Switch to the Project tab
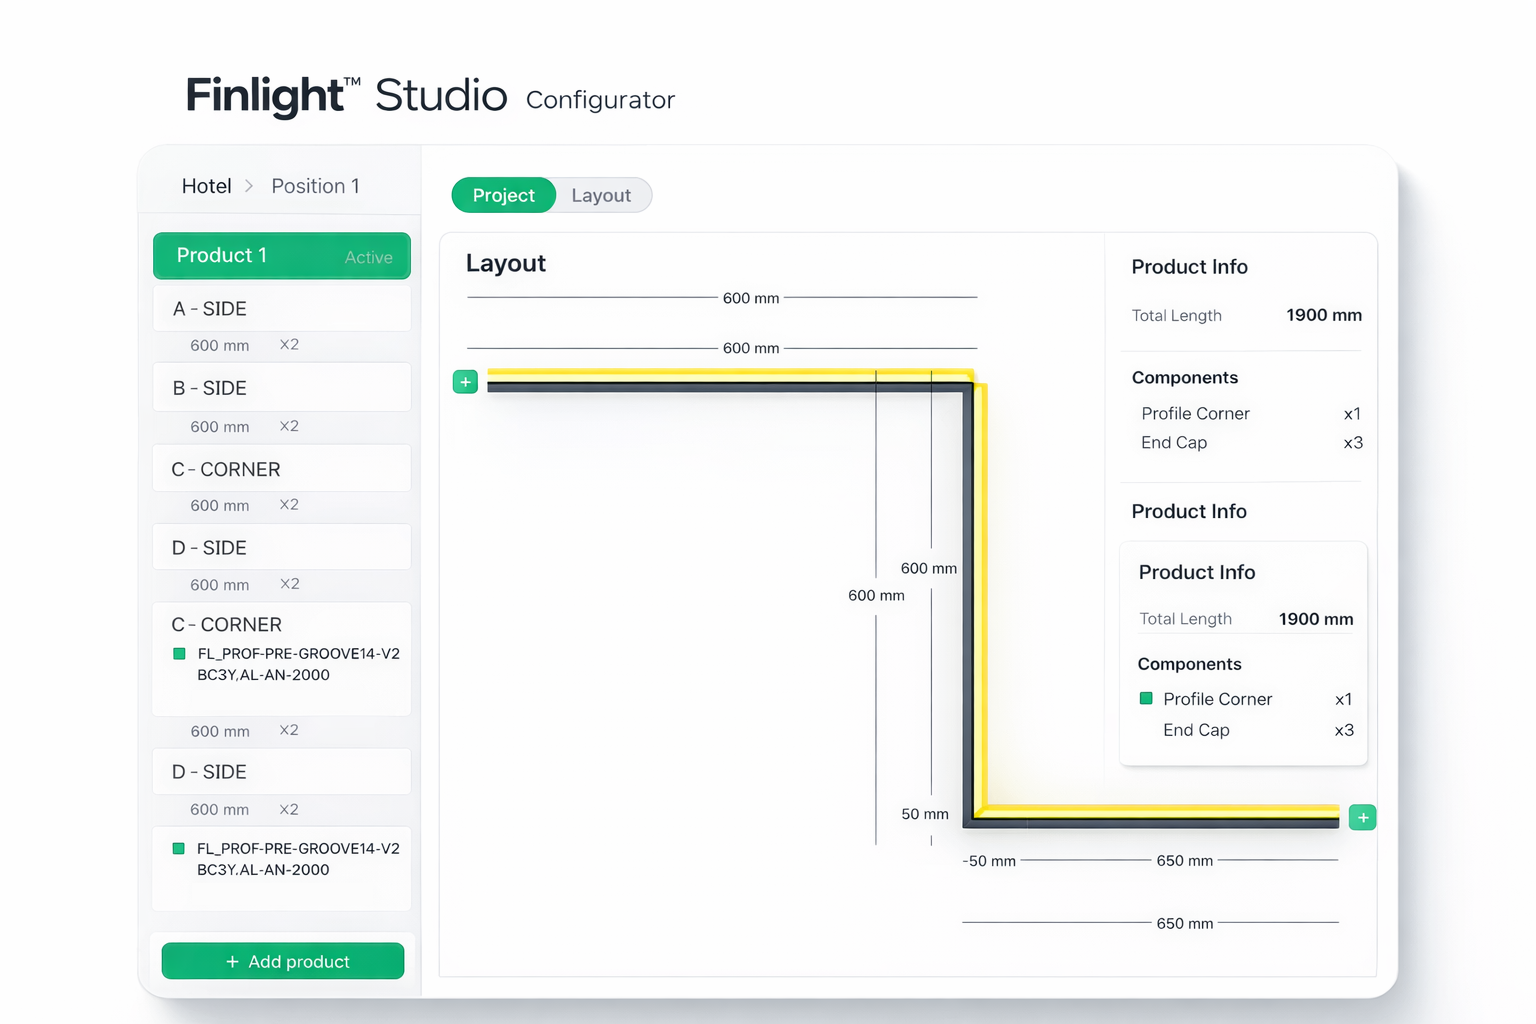Screen dimensions: 1536x1024 click(x=503, y=195)
